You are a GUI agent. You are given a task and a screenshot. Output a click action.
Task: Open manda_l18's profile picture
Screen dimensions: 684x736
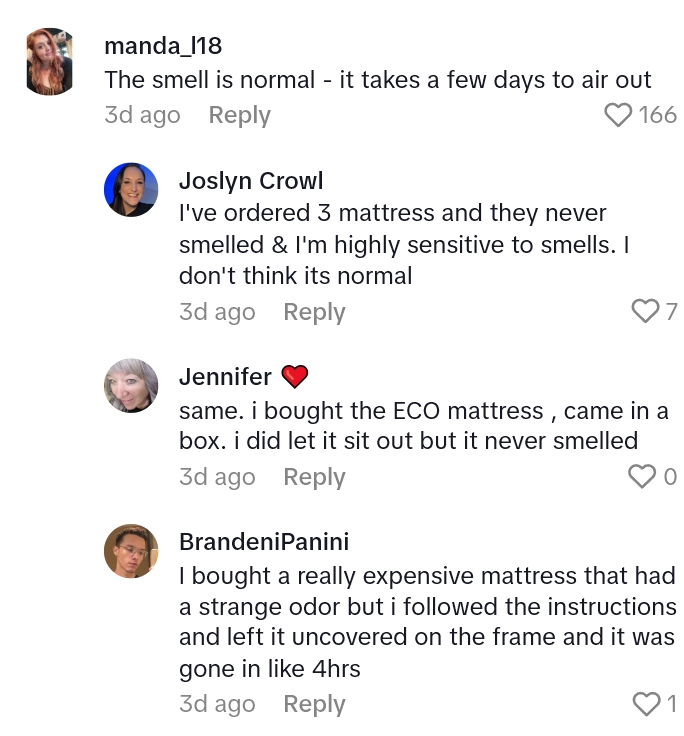(x=49, y=62)
